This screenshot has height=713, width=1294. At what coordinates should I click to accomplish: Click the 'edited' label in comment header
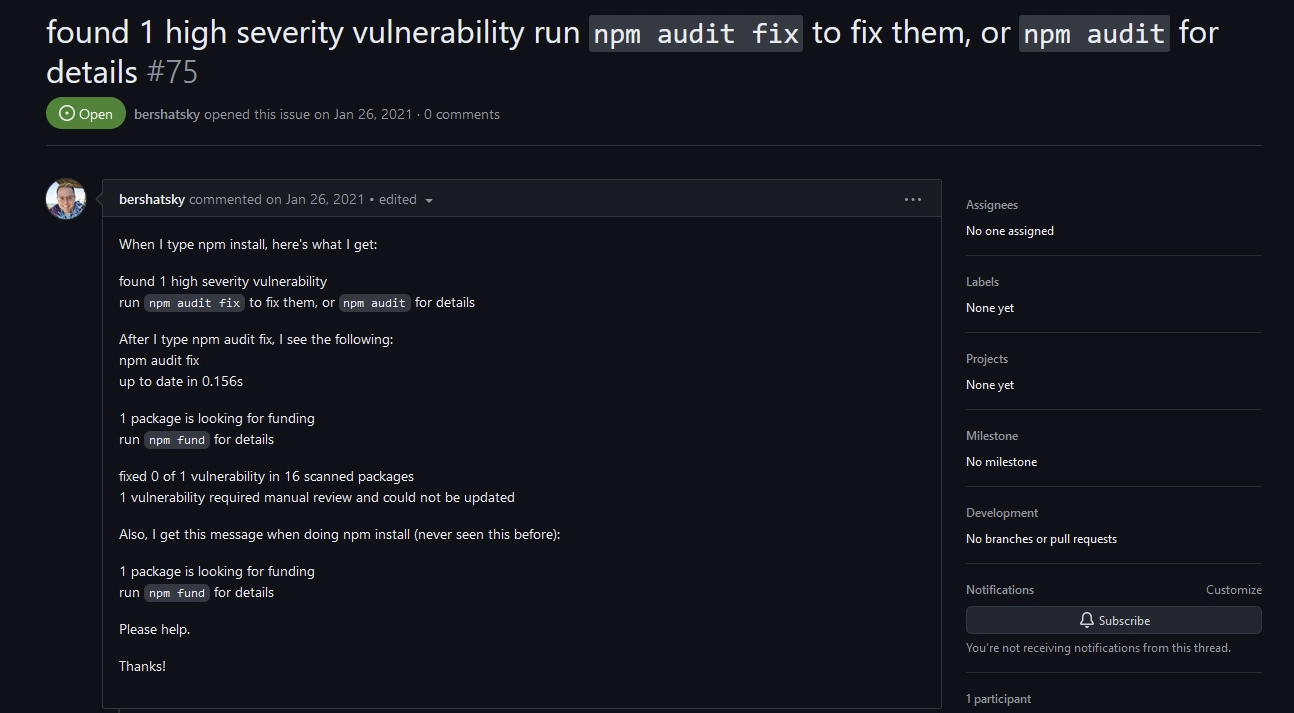click(x=397, y=199)
